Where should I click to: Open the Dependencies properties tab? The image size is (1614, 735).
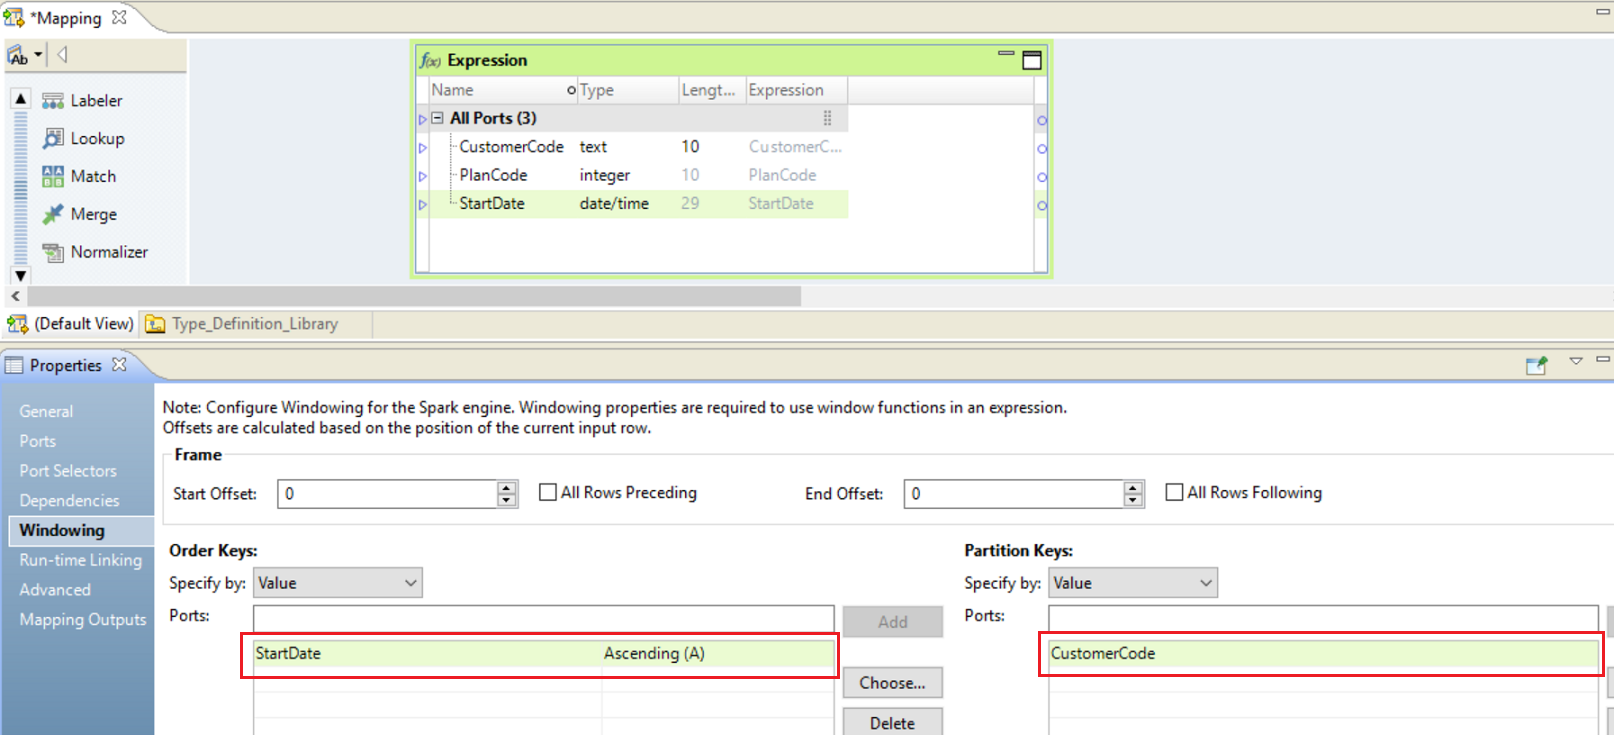(x=69, y=501)
